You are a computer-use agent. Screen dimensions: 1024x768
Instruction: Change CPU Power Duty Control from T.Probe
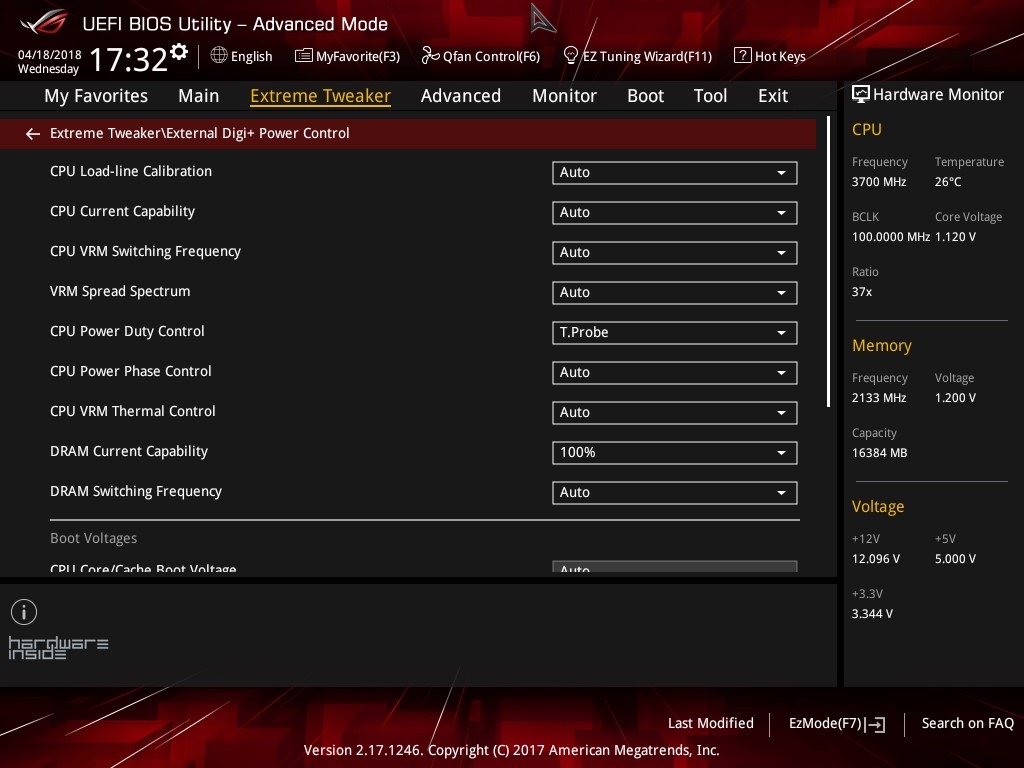point(675,332)
